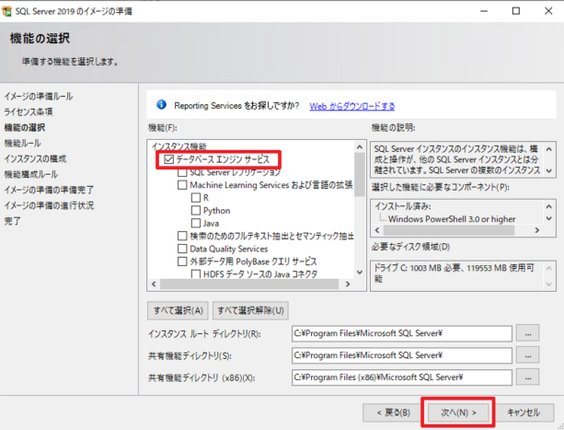Viewport: 564px width, 430px height.
Task: Select the 完了 step in sidebar
Action: 12,221
